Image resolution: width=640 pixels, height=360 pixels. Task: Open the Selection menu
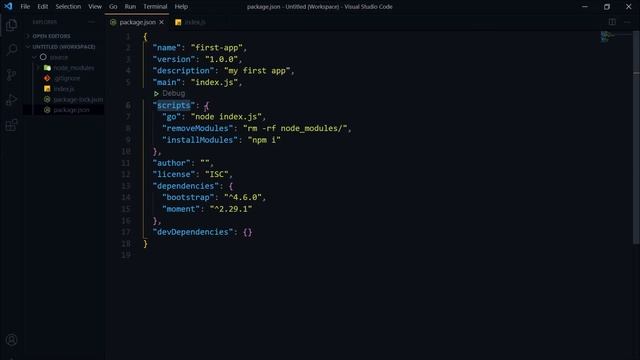coord(68,7)
